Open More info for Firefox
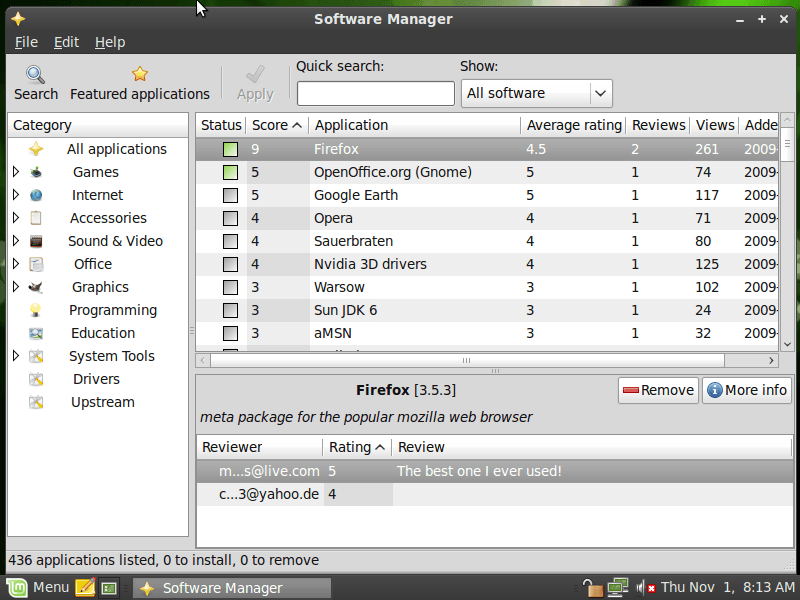This screenshot has width=800, height=600. (x=747, y=390)
